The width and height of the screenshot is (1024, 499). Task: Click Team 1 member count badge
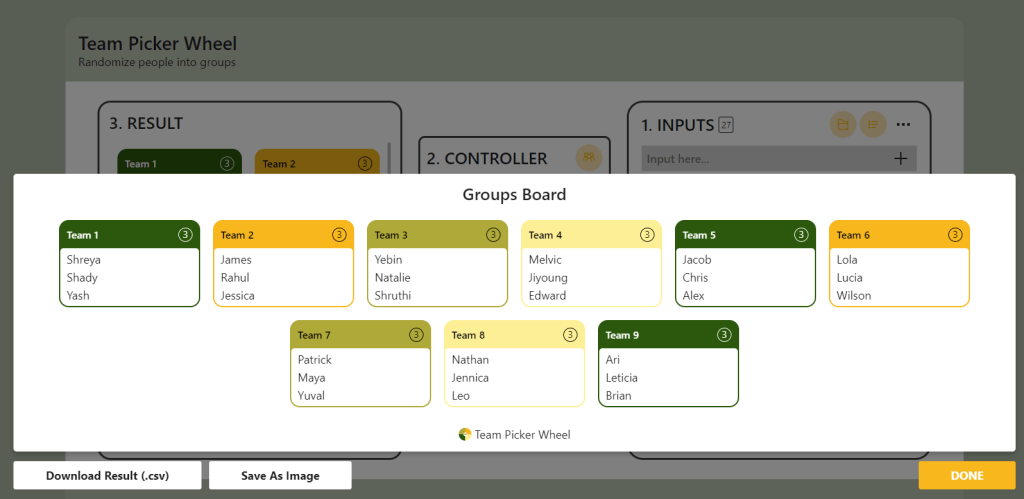pos(185,235)
